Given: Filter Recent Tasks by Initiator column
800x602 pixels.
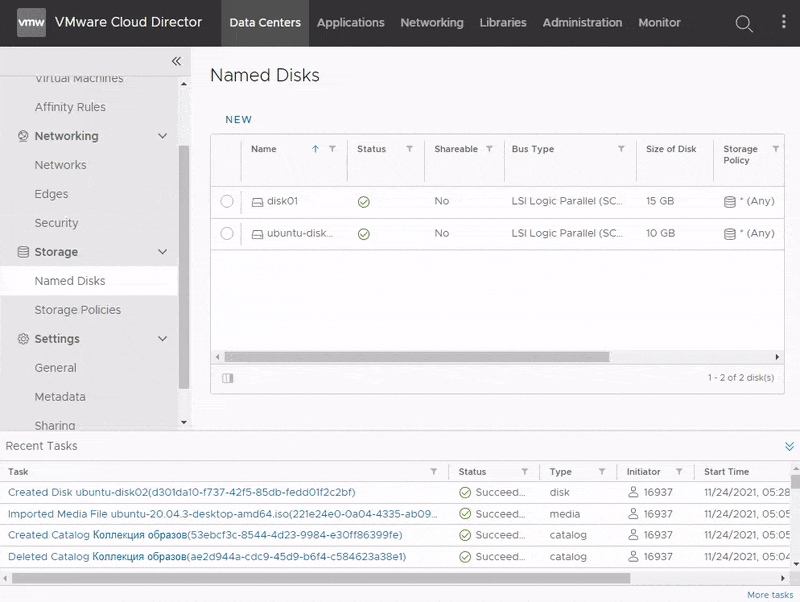Looking at the screenshot, I should 679,472.
